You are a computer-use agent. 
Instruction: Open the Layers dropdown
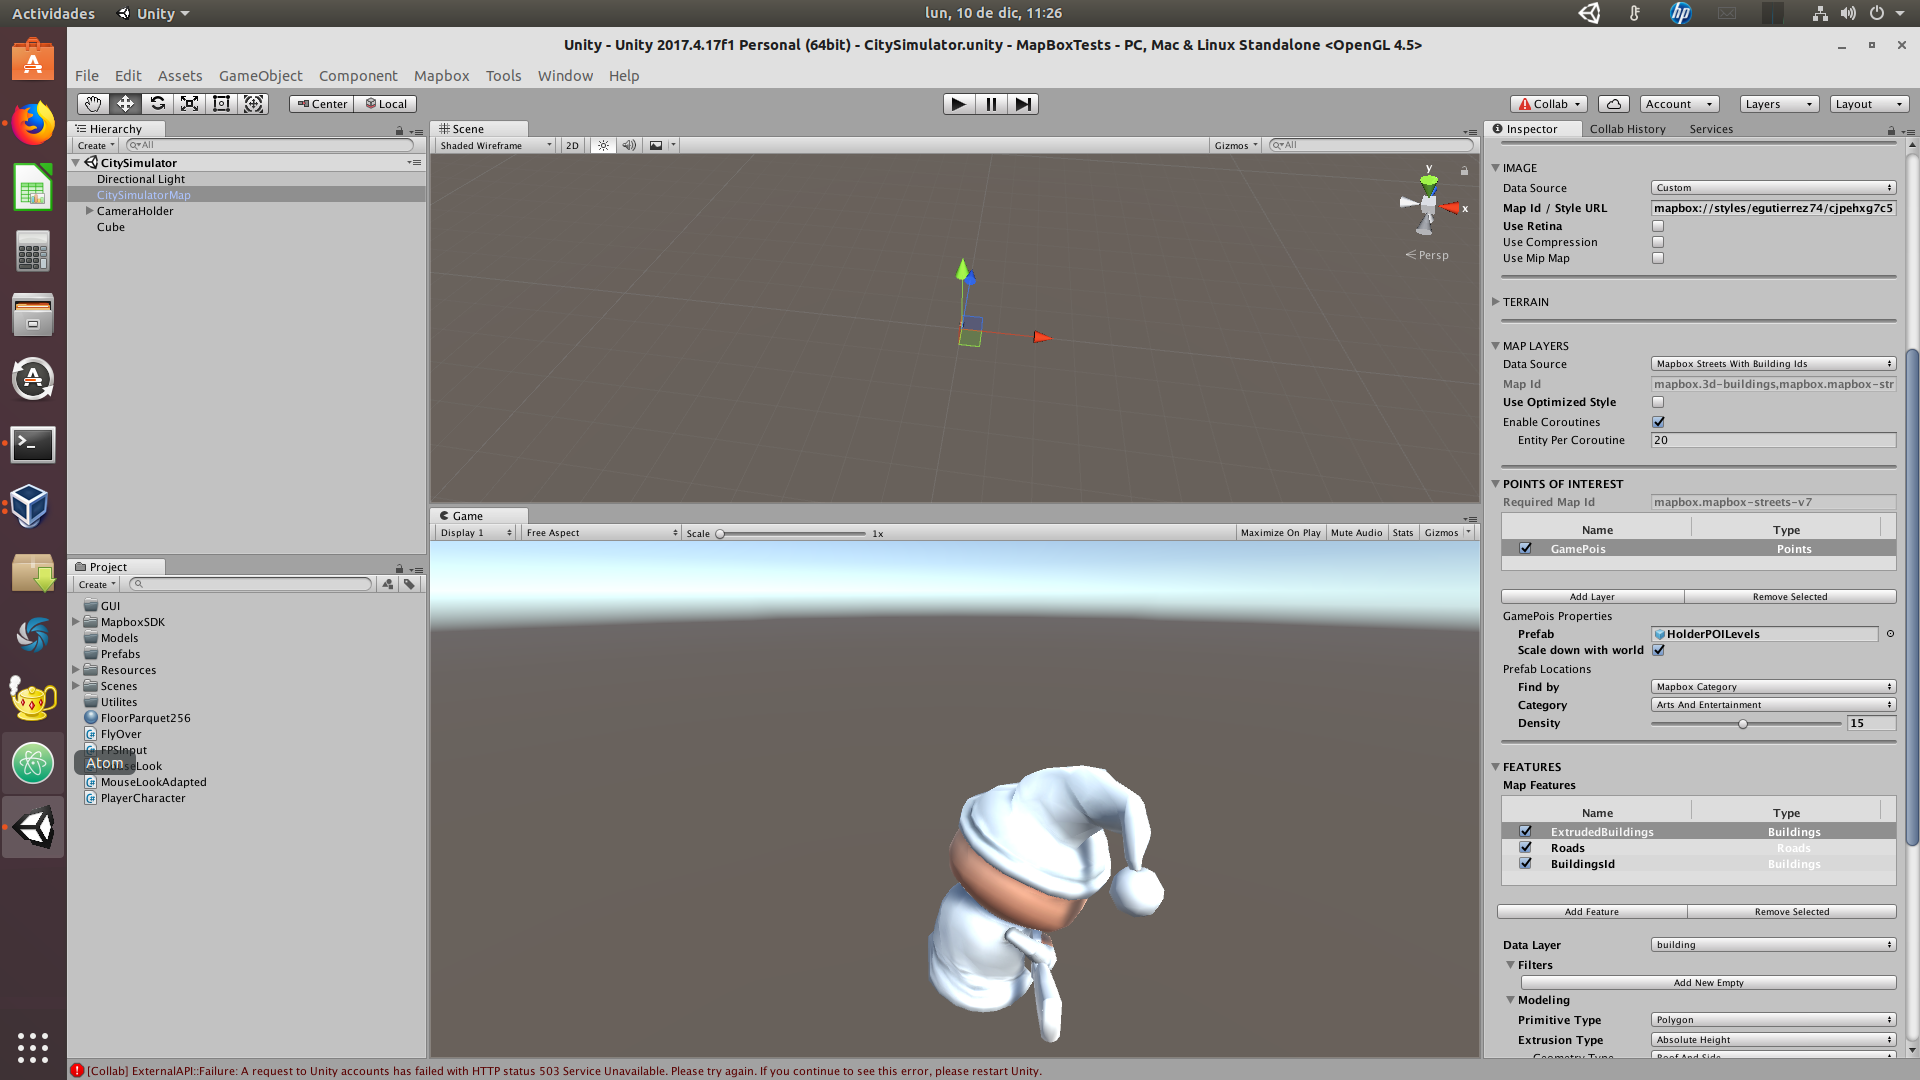[x=1778, y=104]
